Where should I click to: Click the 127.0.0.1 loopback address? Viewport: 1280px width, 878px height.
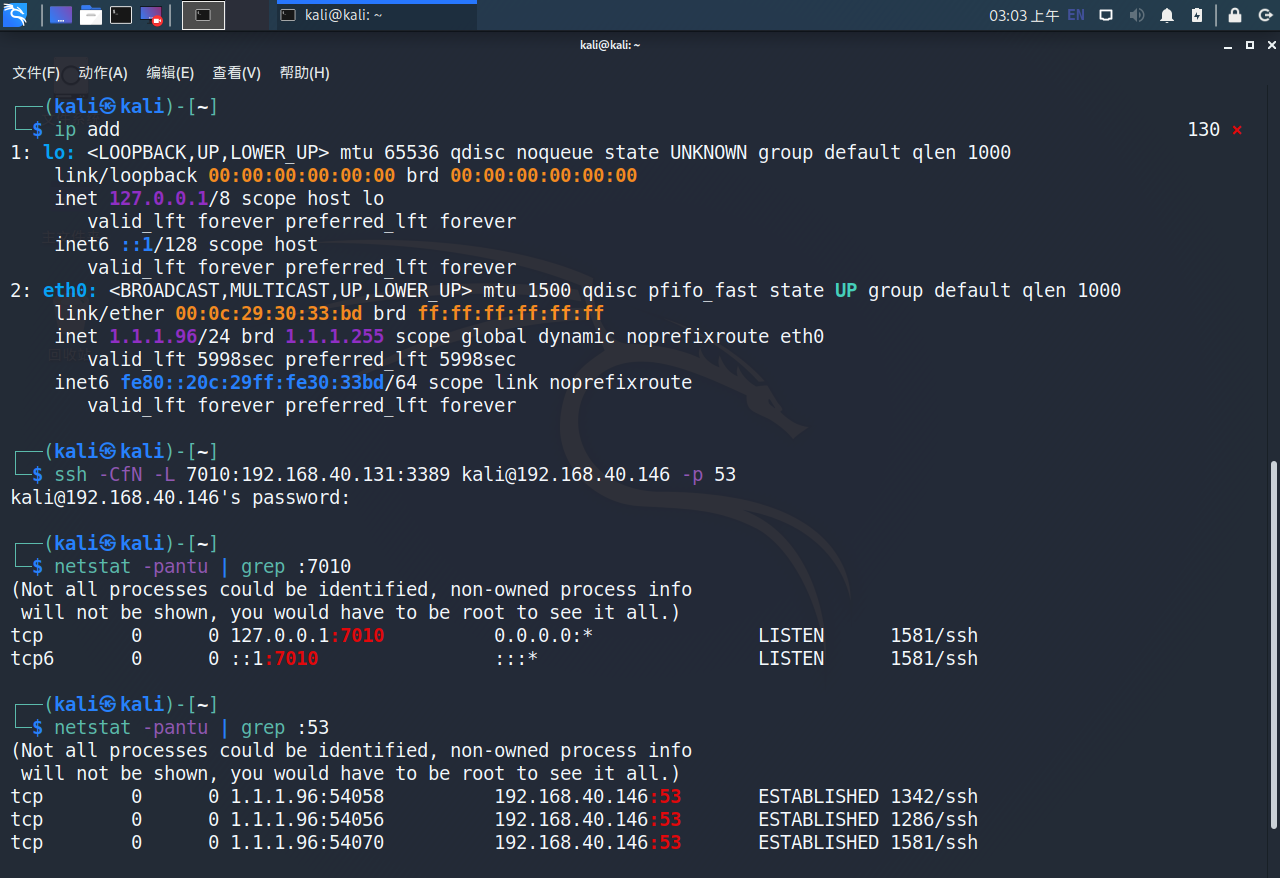pyautogui.click(x=159, y=198)
